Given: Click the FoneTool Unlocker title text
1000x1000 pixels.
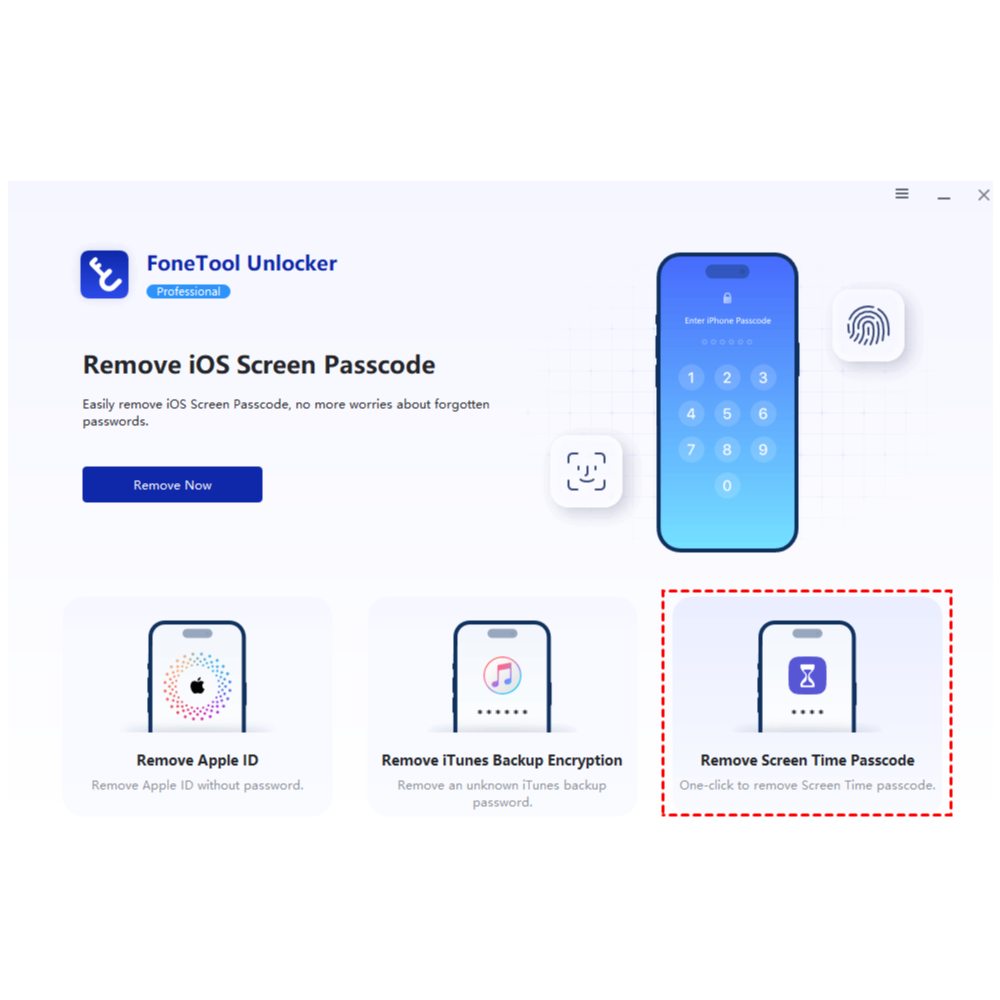Looking at the screenshot, I should 242,263.
